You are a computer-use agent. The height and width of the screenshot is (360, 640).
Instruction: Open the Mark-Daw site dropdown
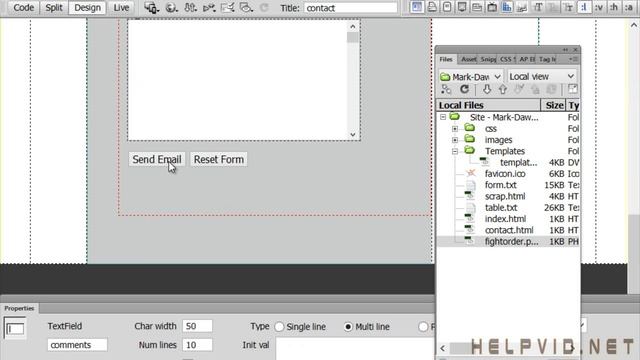point(470,76)
